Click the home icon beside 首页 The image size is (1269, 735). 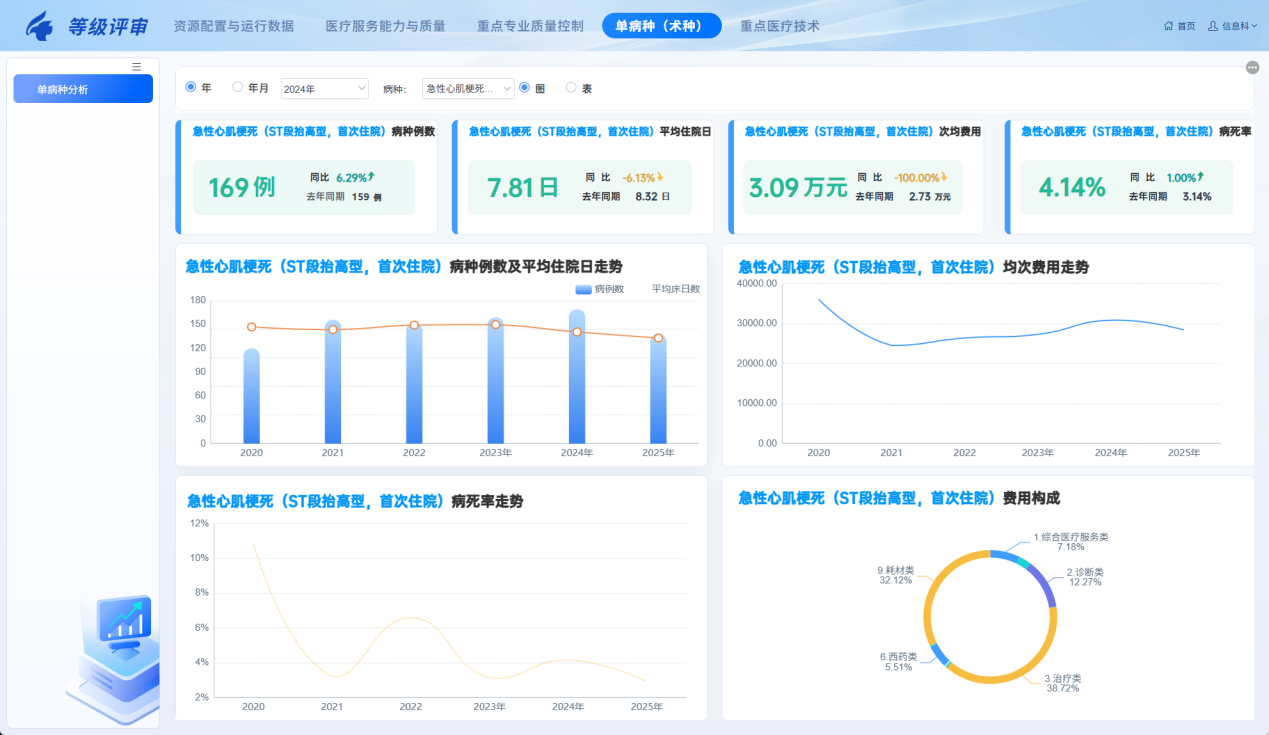click(x=1168, y=26)
